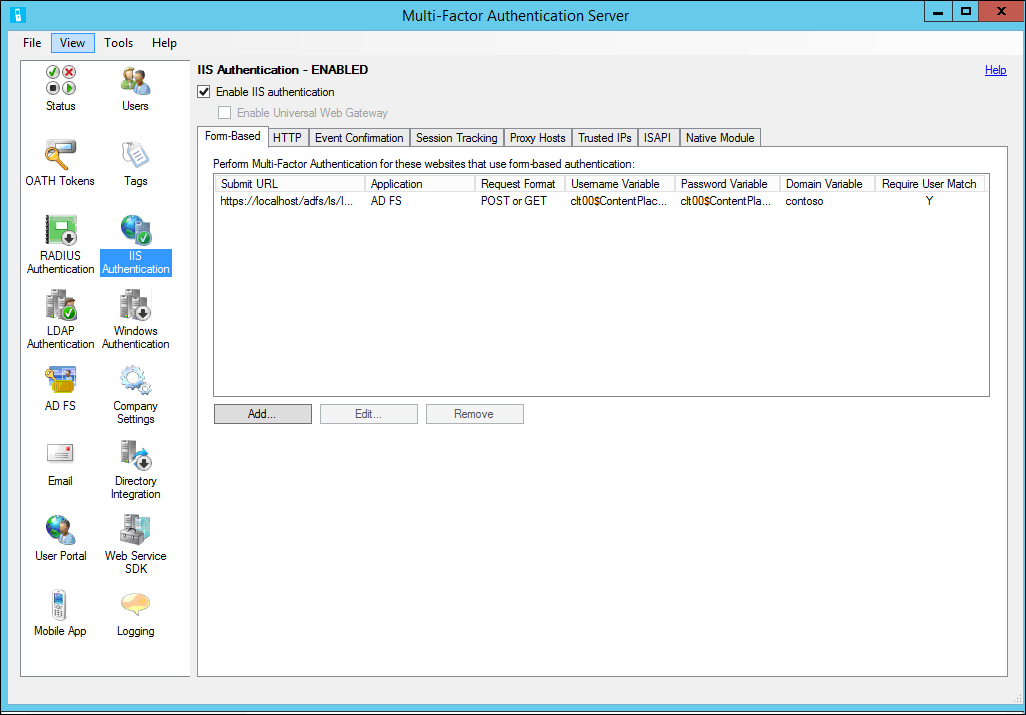Go to RADIUS Authentication

click(61, 245)
